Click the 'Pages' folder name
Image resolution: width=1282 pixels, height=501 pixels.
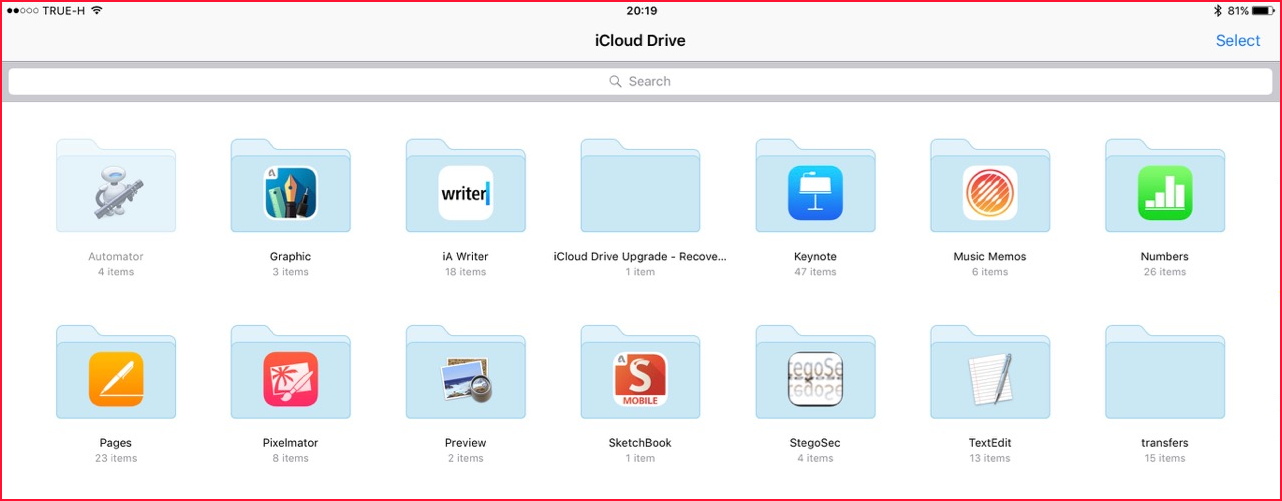coord(116,443)
